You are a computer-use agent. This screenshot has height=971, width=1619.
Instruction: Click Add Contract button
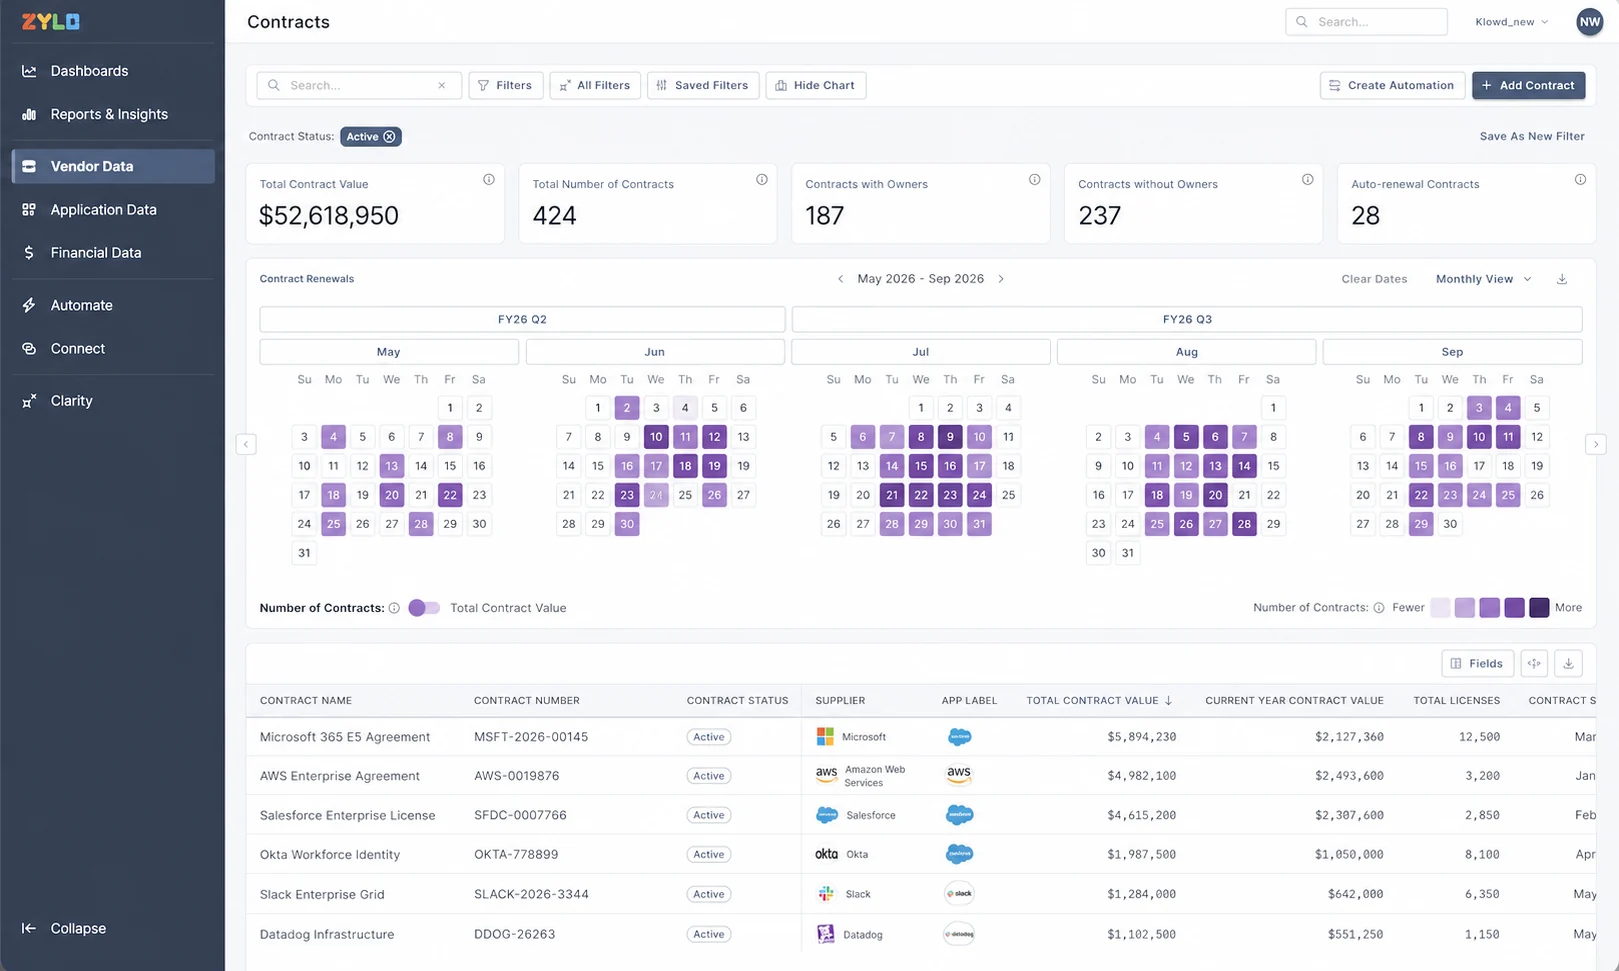pyautogui.click(x=1528, y=85)
